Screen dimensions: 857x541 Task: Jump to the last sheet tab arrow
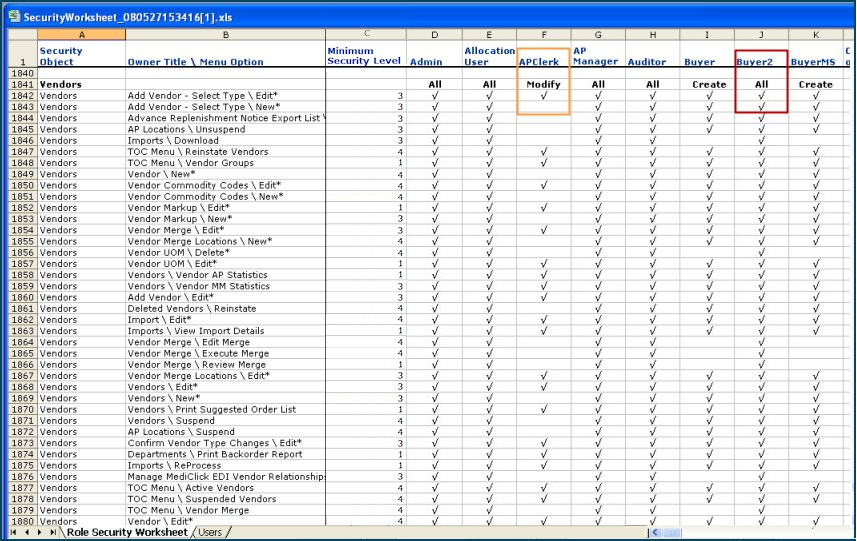52,532
